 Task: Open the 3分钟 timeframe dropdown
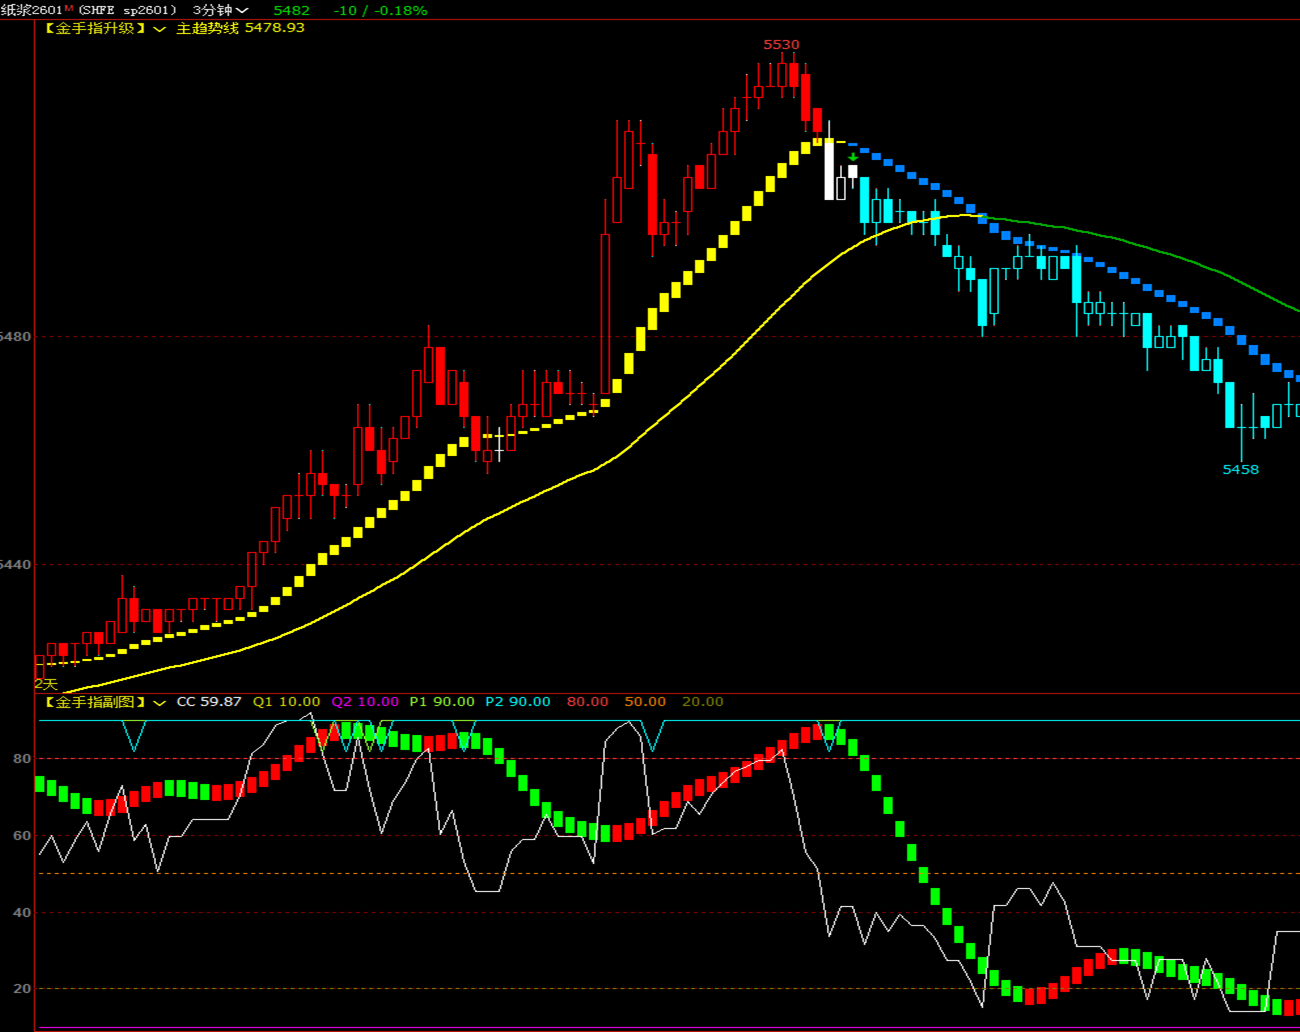pyautogui.click(x=220, y=10)
